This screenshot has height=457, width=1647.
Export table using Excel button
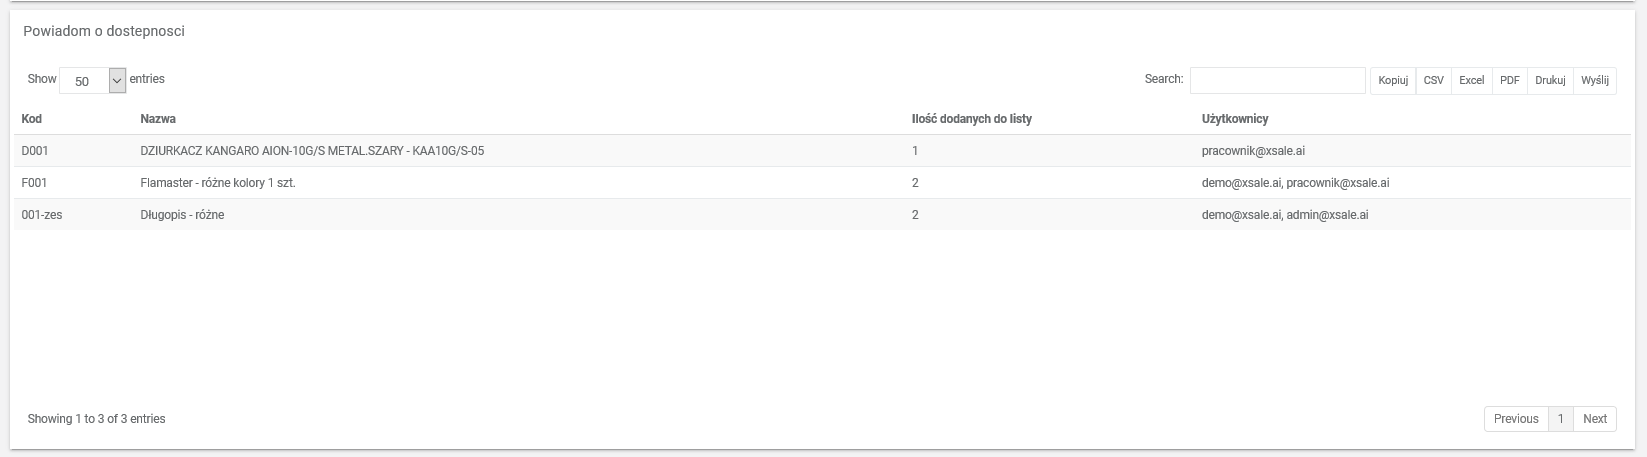click(1471, 81)
